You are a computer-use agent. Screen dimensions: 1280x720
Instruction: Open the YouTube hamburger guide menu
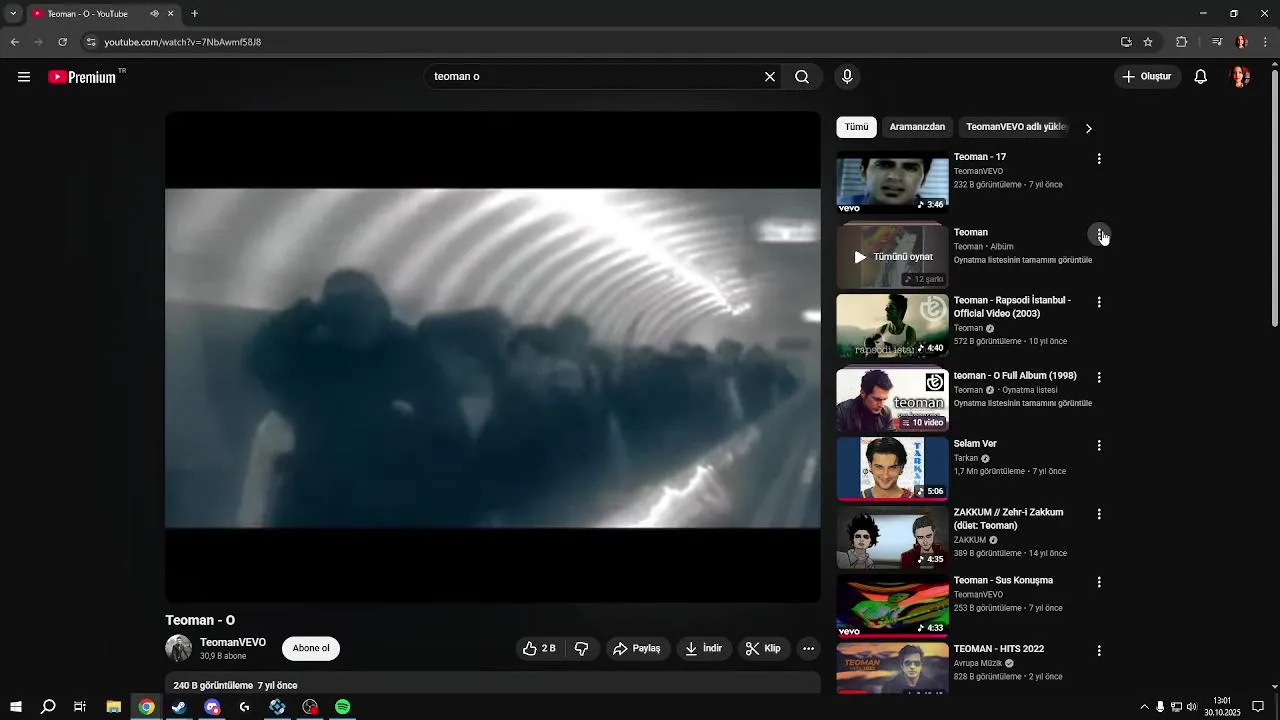[x=24, y=77]
